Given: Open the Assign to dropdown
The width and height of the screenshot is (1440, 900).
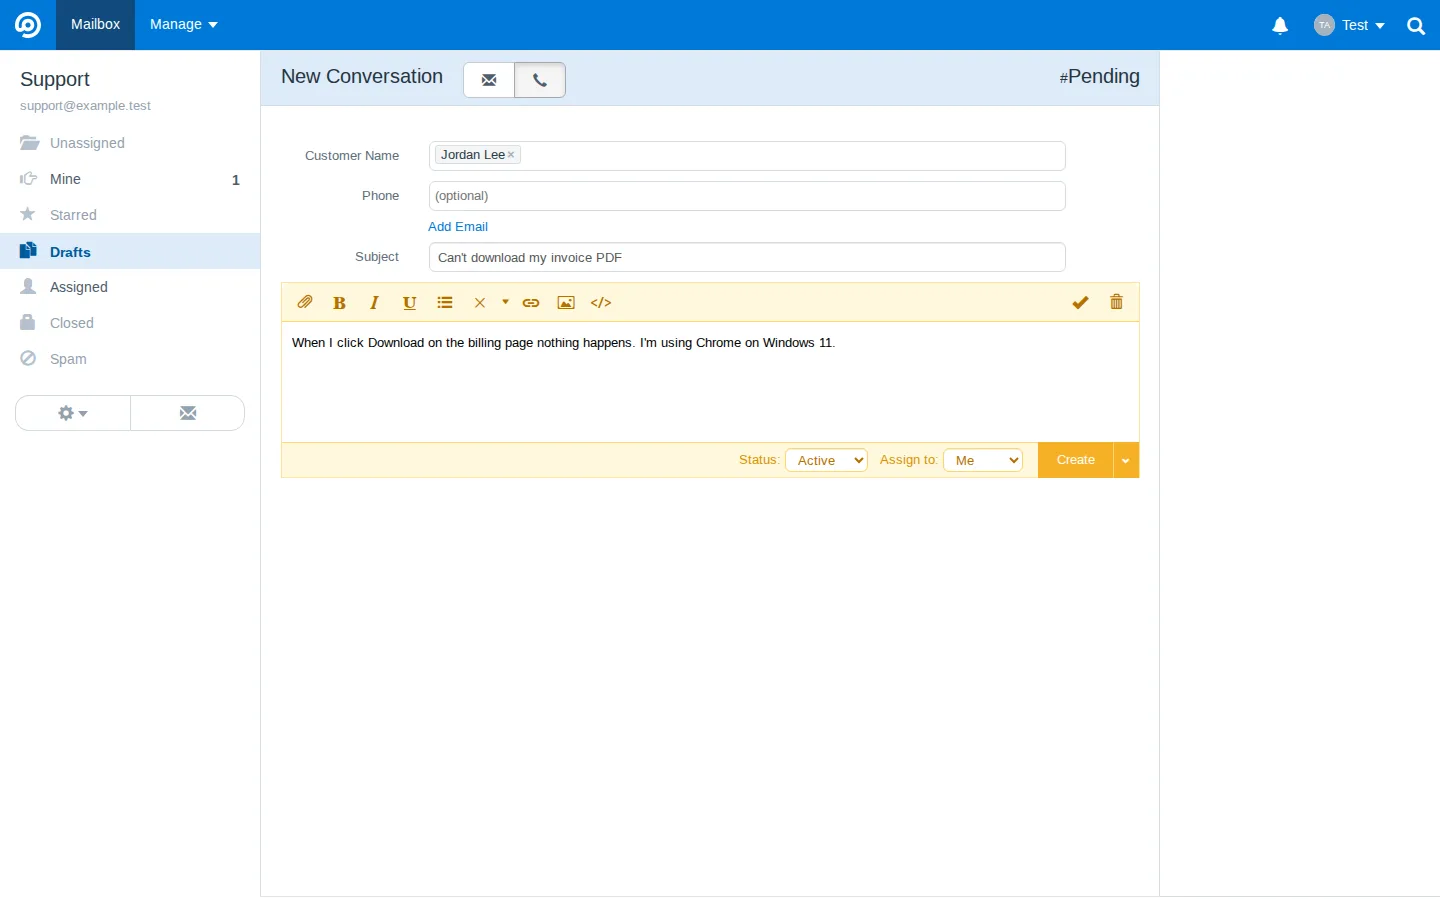Looking at the screenshot, I should tap(983, 460).
